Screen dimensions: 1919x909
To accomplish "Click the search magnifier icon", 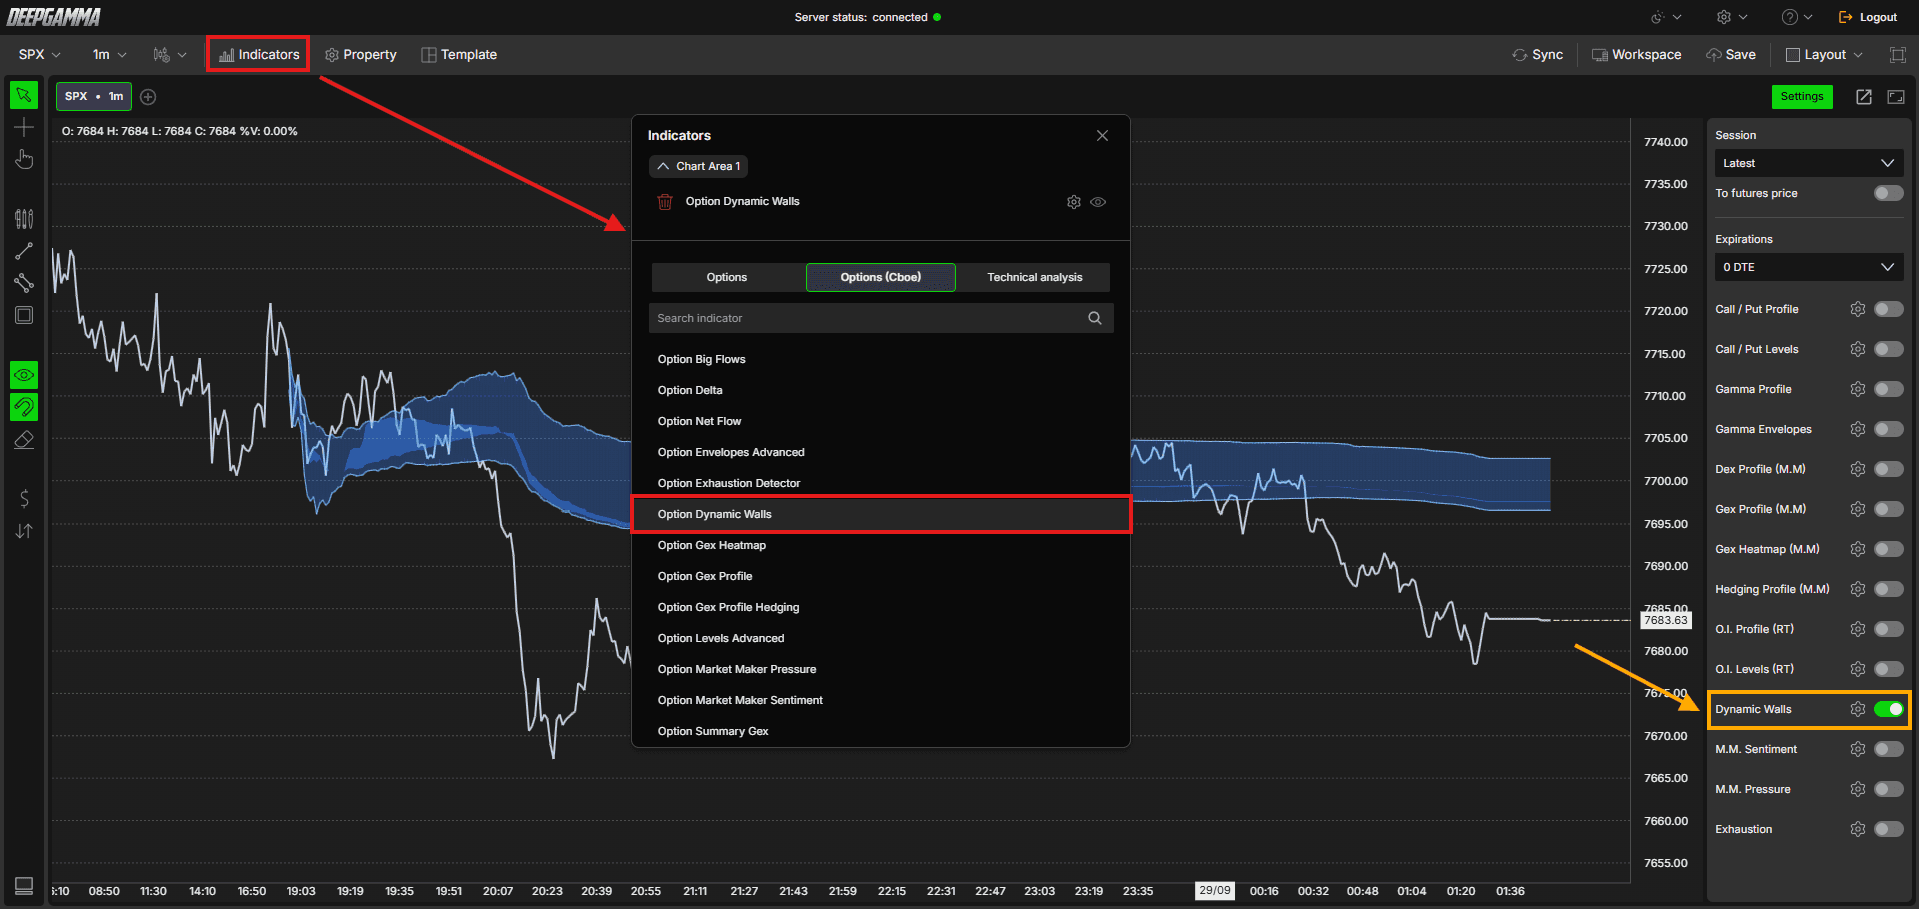I will pos(1095,318).
